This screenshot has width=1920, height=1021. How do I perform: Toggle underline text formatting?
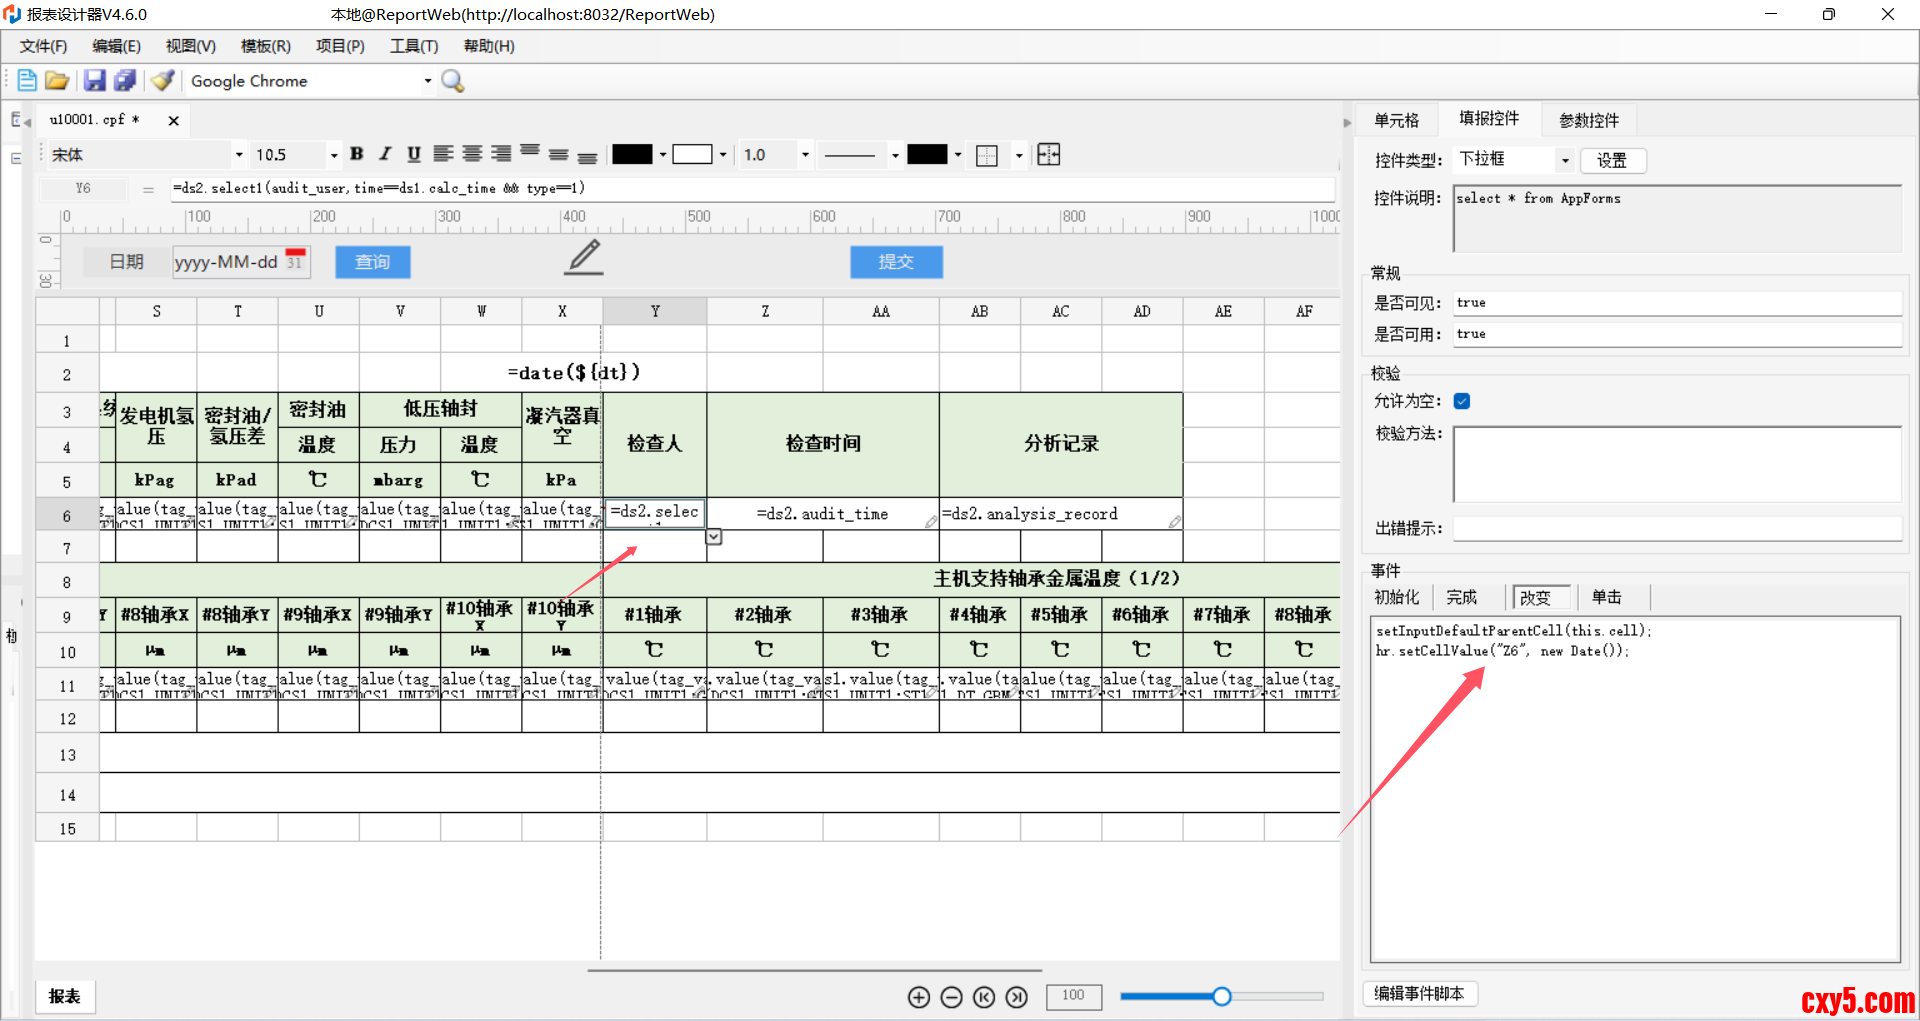click(x=413, y=154)
